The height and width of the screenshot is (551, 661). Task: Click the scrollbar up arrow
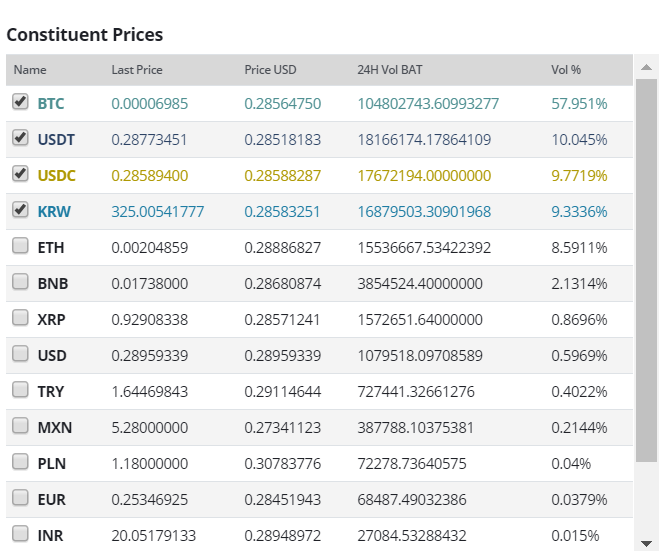646,67
